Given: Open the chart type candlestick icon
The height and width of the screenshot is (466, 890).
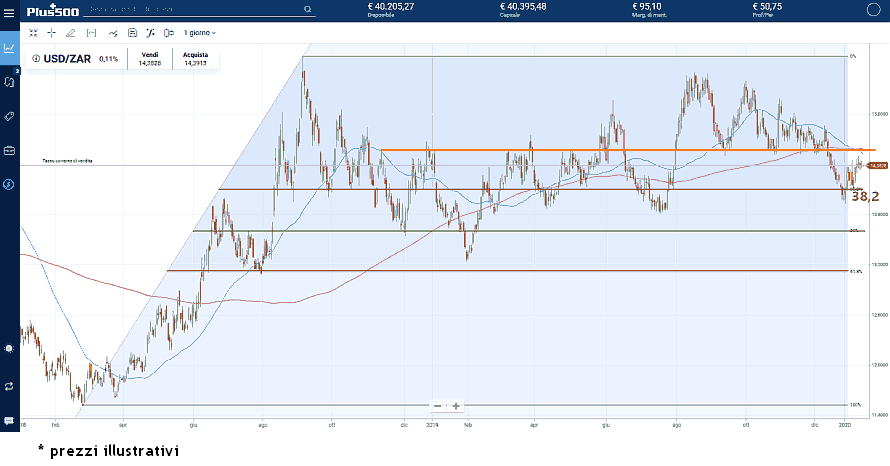Looking at the screenshot, I should click(169, 32).
